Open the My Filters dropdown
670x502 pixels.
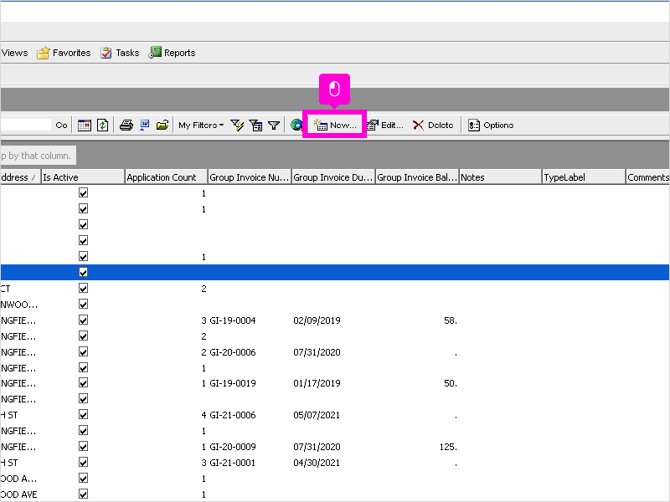201,125
